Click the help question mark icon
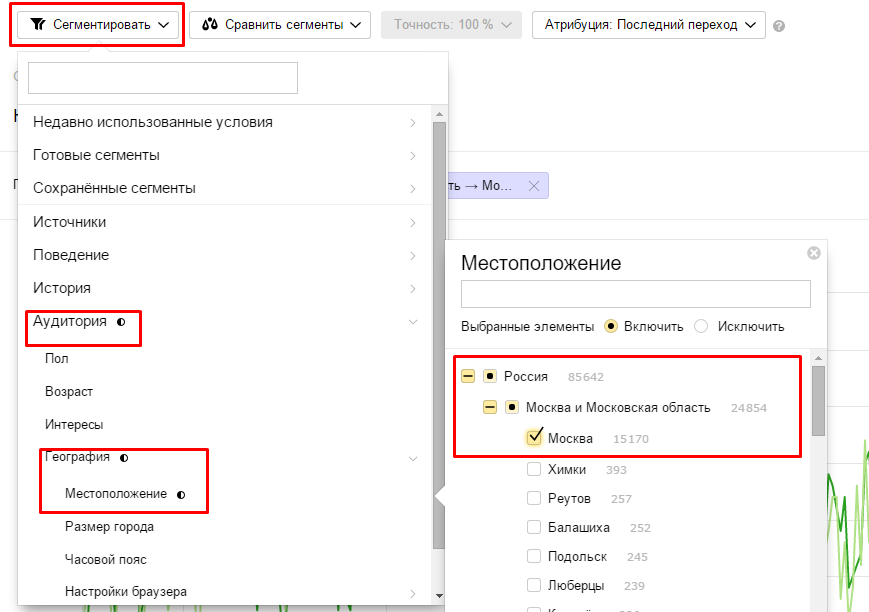869x612 pixels. tap(779, 26)
